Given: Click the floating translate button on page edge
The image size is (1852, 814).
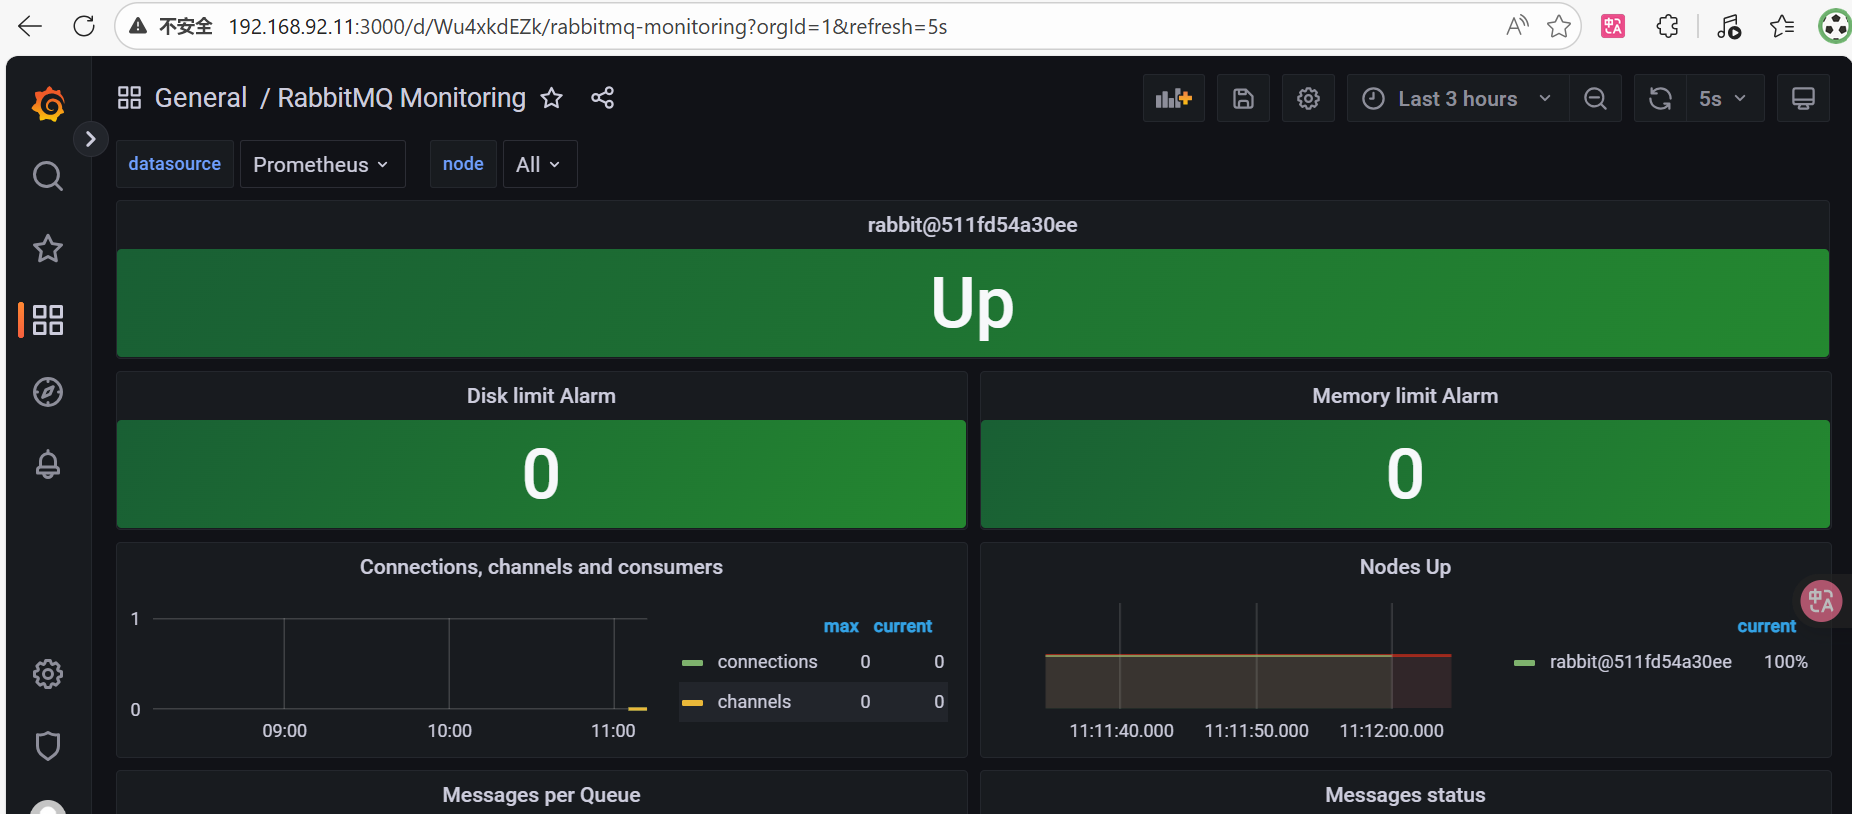Looking at the screenshot, I should click(1821, 601).
